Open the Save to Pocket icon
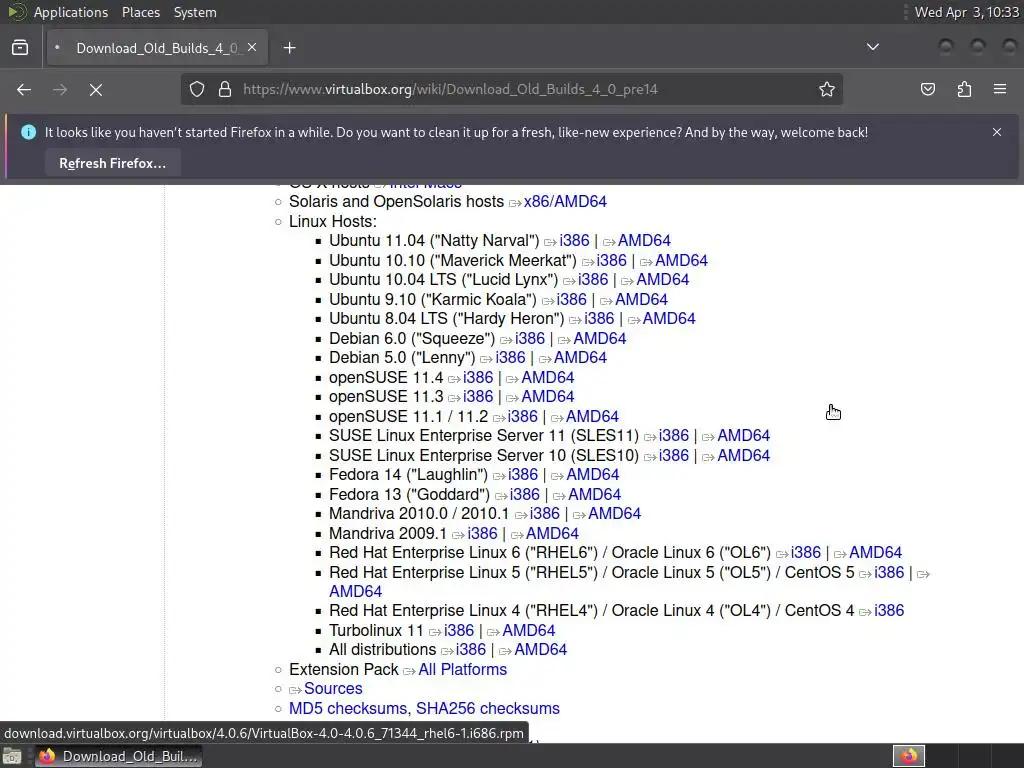 pos(927,89)
